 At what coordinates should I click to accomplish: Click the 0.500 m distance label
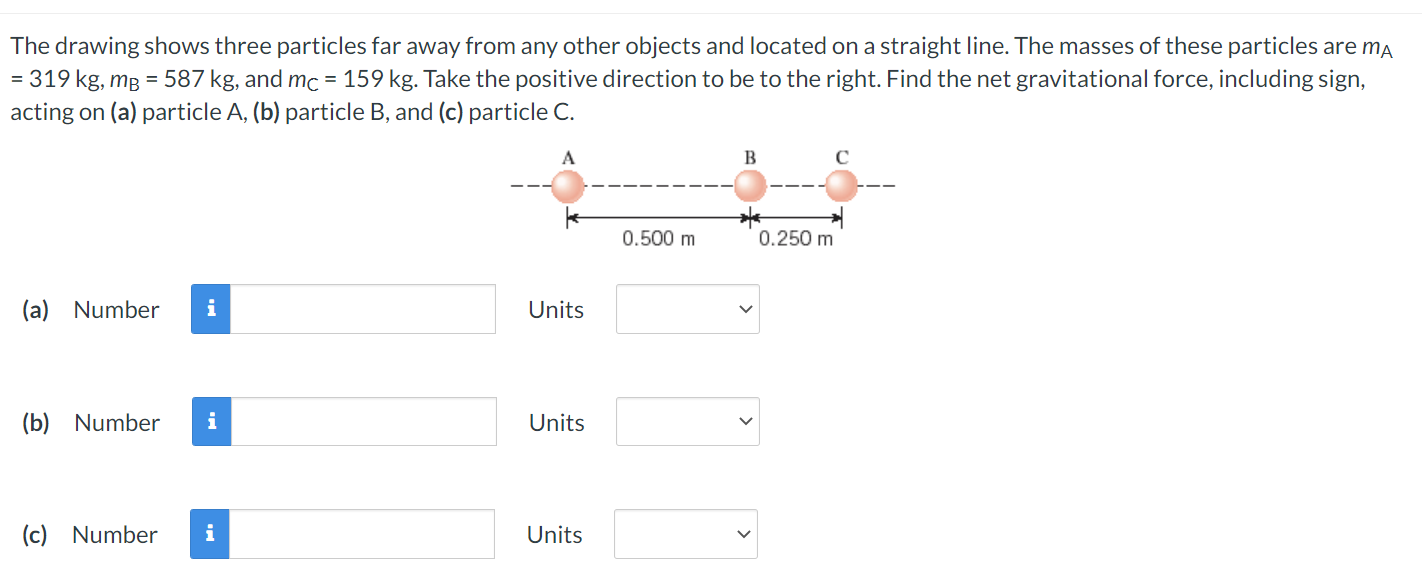click(x=660, y=238)
